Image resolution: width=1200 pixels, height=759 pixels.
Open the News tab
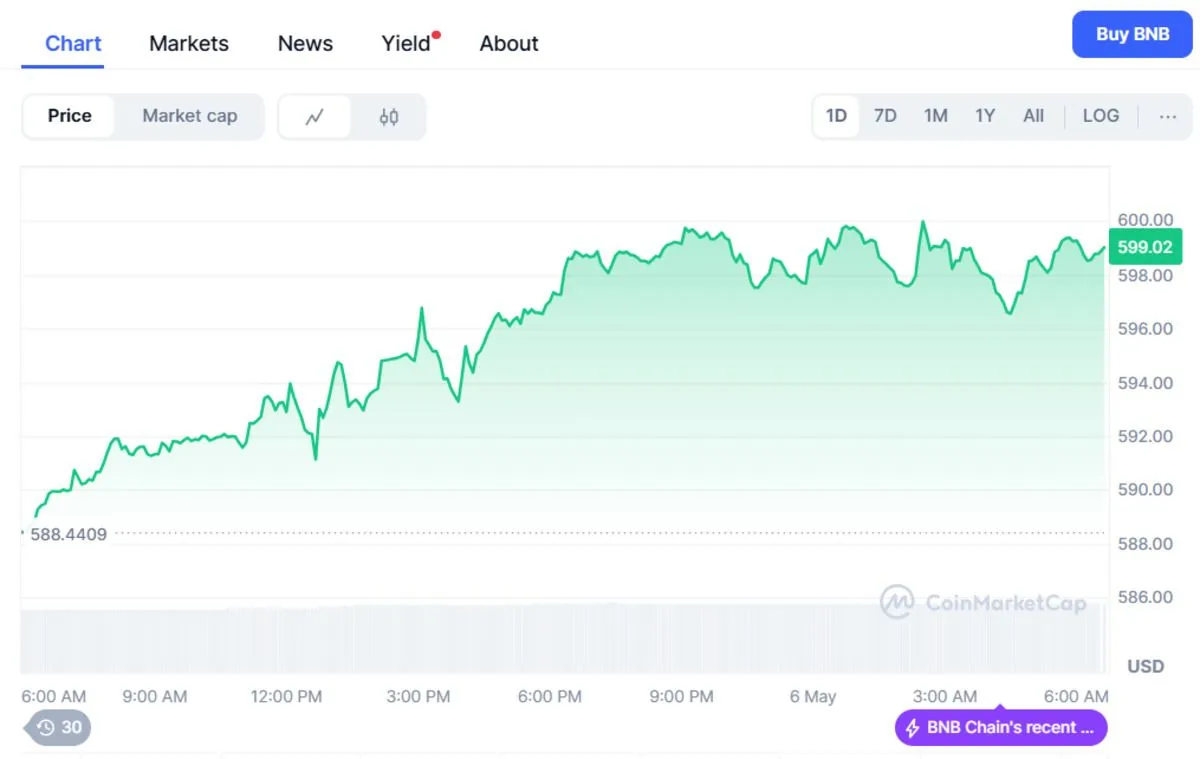pos(305,44)
